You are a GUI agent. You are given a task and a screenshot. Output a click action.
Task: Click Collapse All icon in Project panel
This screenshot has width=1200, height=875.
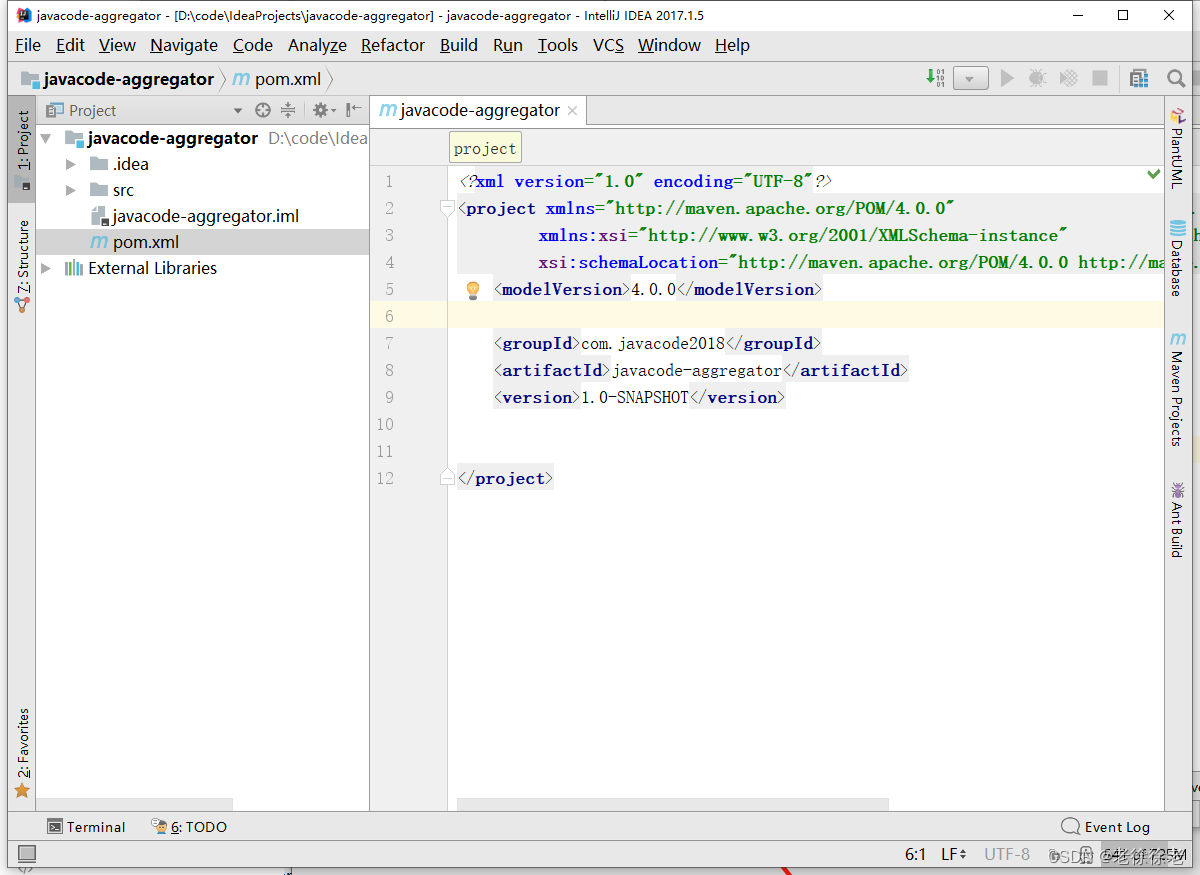point(288,110)
